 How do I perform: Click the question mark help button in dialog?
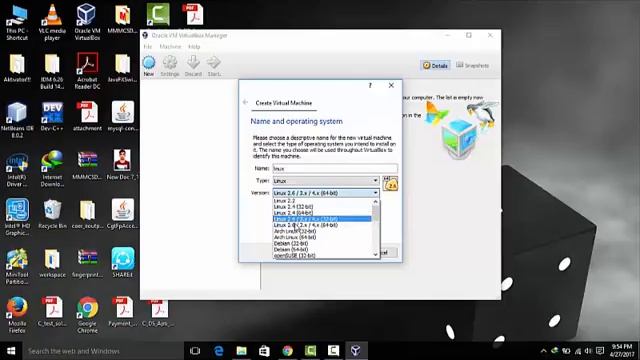pyautogui.click(x=370, y=85)
